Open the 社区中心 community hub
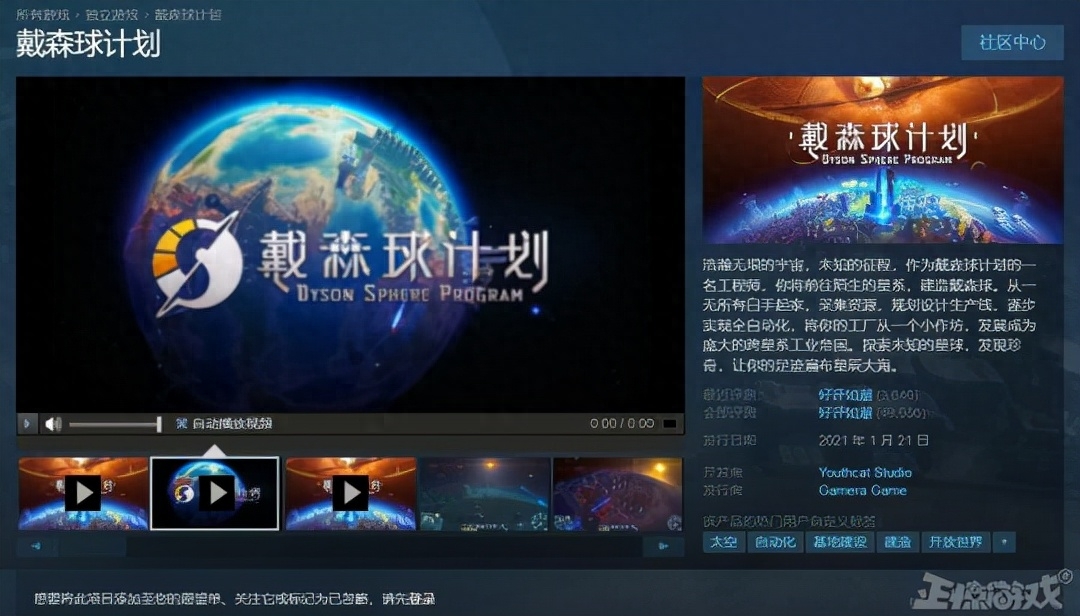The height and width of the screenshot is (616, 1080). (x=1011, y=42)
